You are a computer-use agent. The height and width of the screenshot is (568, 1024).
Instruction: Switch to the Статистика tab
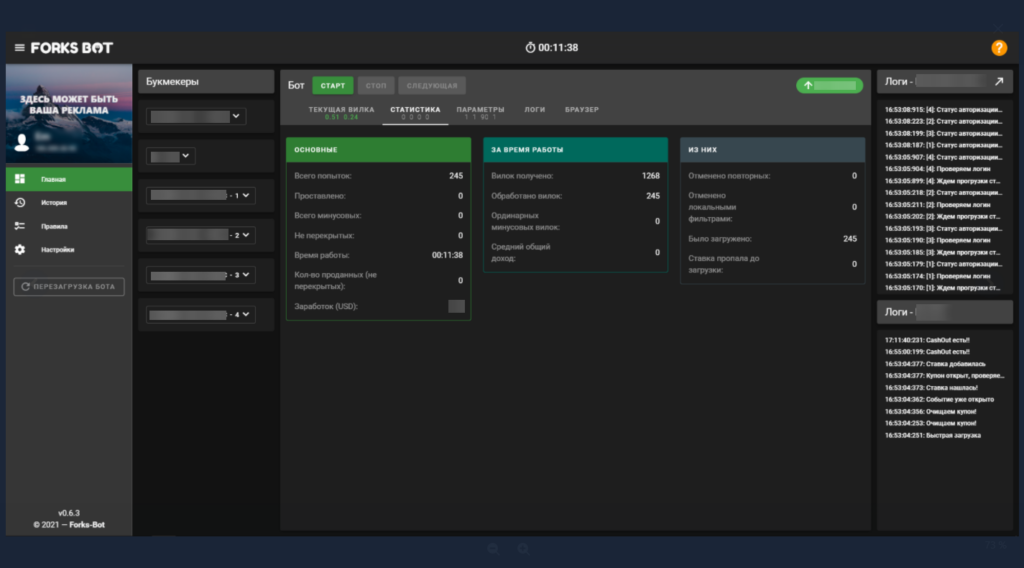tap(415, 112)
